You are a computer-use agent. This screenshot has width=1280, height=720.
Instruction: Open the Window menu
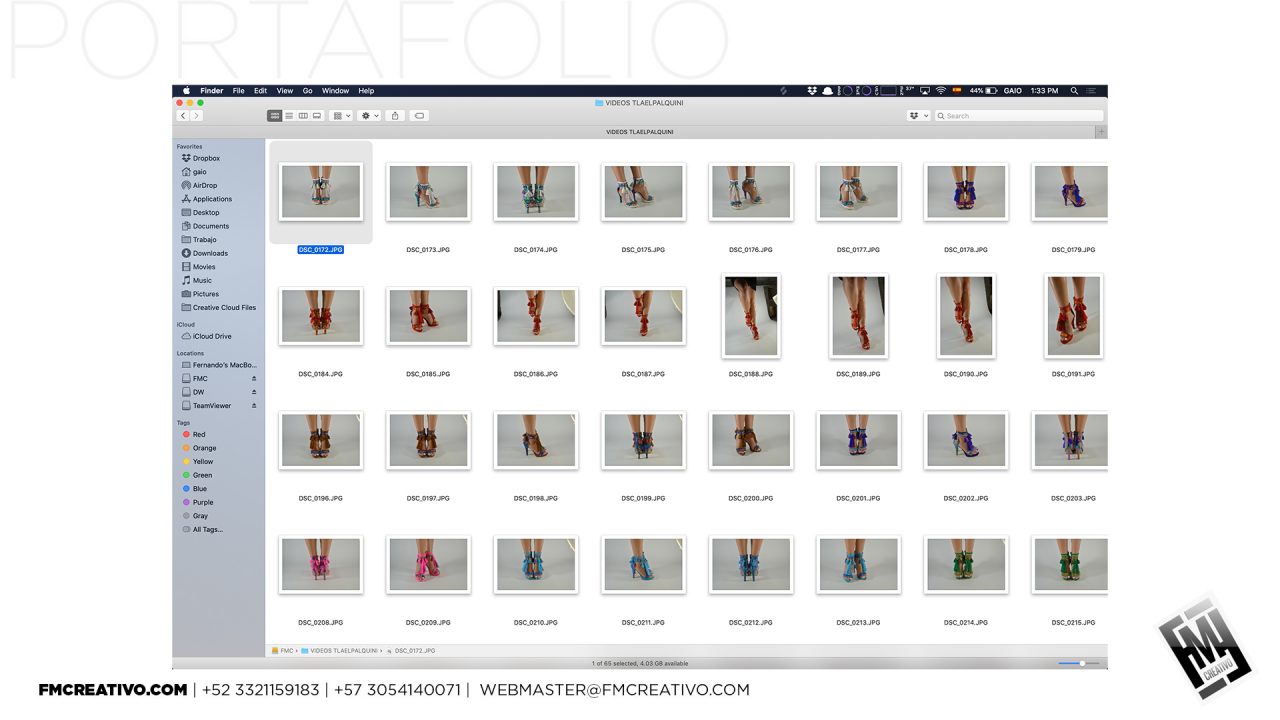point(335,91)
